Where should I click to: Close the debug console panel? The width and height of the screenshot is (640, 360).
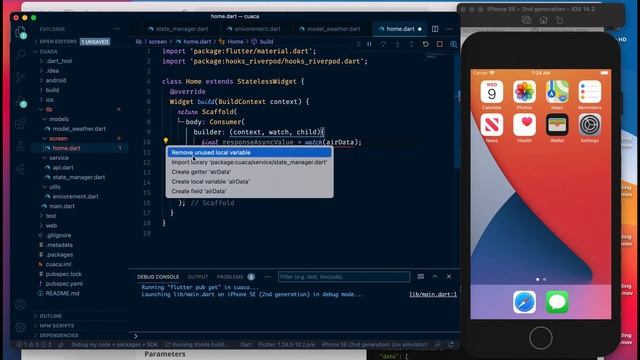pos(449,276)
